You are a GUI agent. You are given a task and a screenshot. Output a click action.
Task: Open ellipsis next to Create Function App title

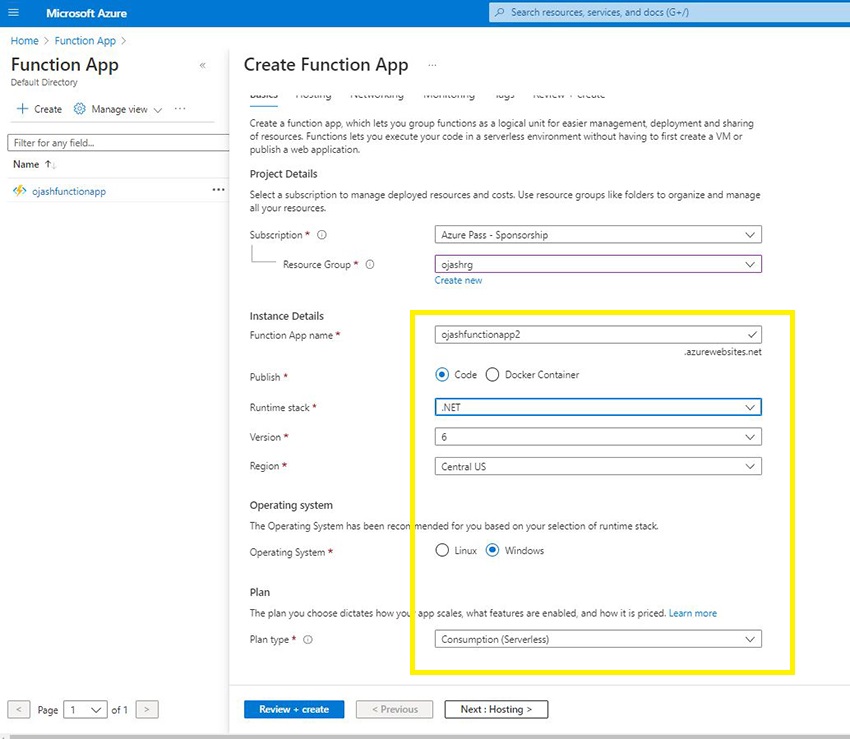[432, 65]
